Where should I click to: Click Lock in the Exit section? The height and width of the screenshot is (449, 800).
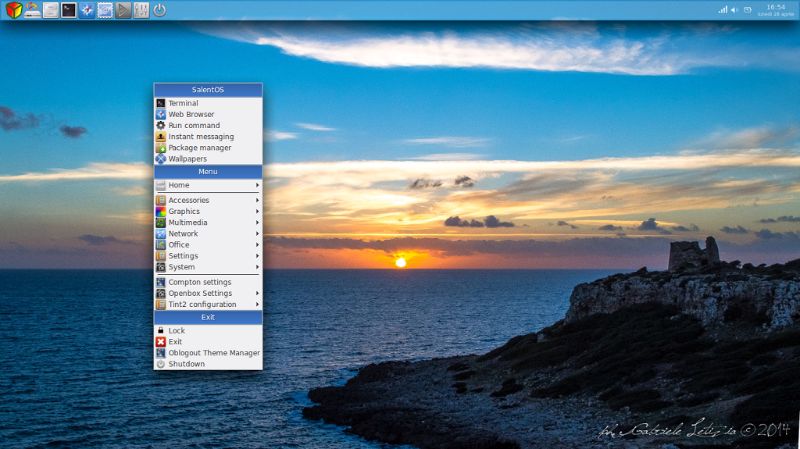click(x=176, y=330)
